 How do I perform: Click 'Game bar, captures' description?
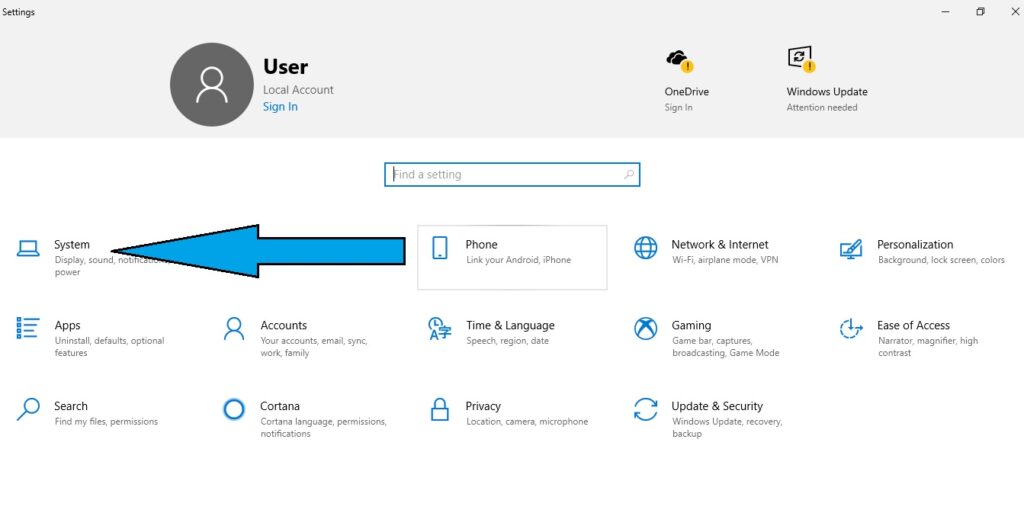[726, 347]
